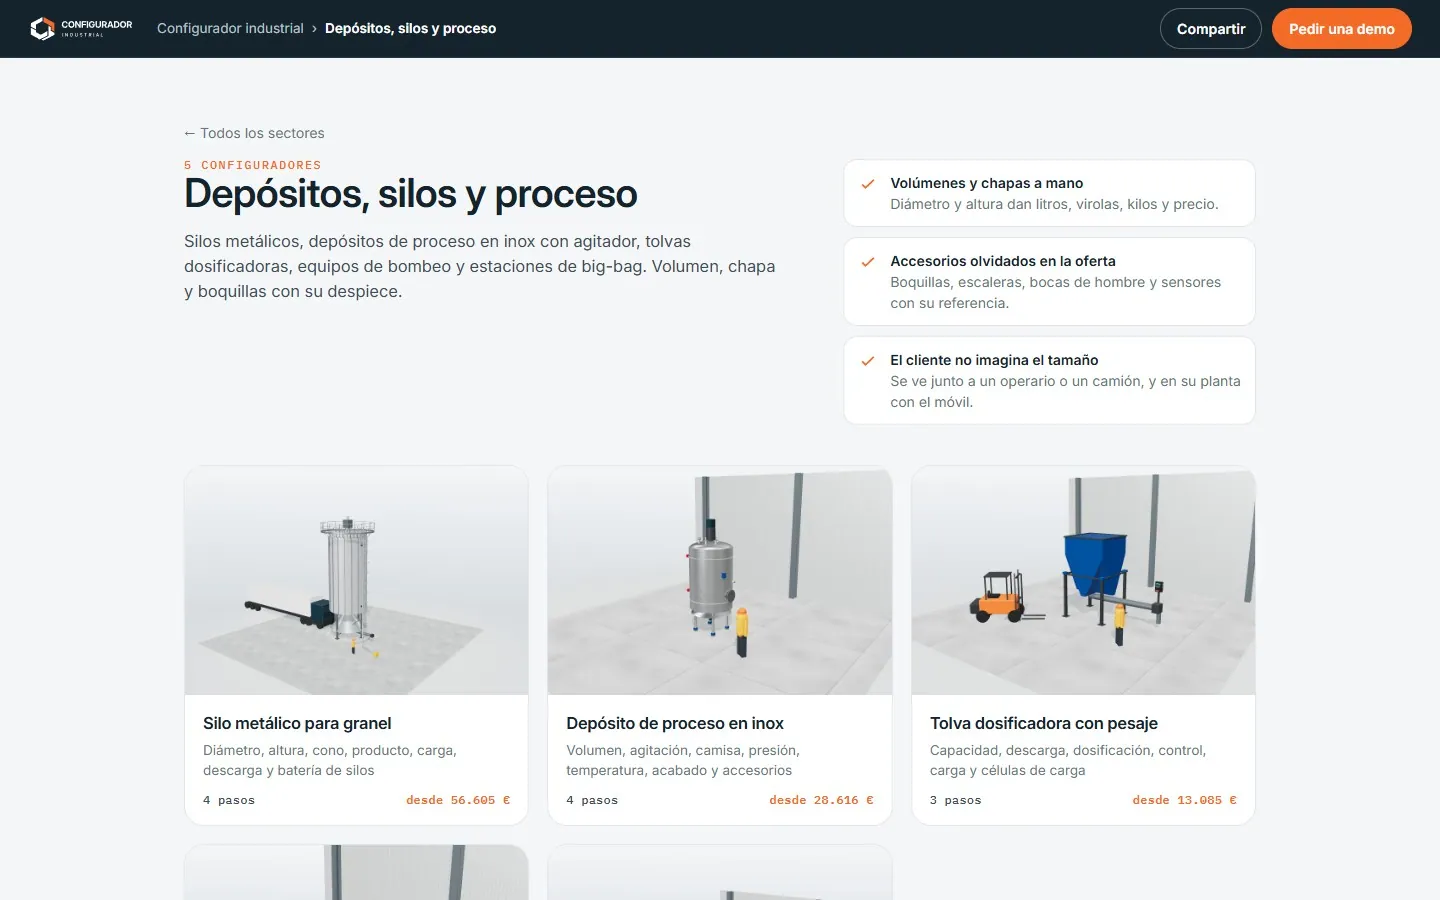Image resolution: width=1440 pixels, height=900 pixels.
Task: Click the checkmark beside El cliente no imagina el tamaño
Action: point(868,361)
